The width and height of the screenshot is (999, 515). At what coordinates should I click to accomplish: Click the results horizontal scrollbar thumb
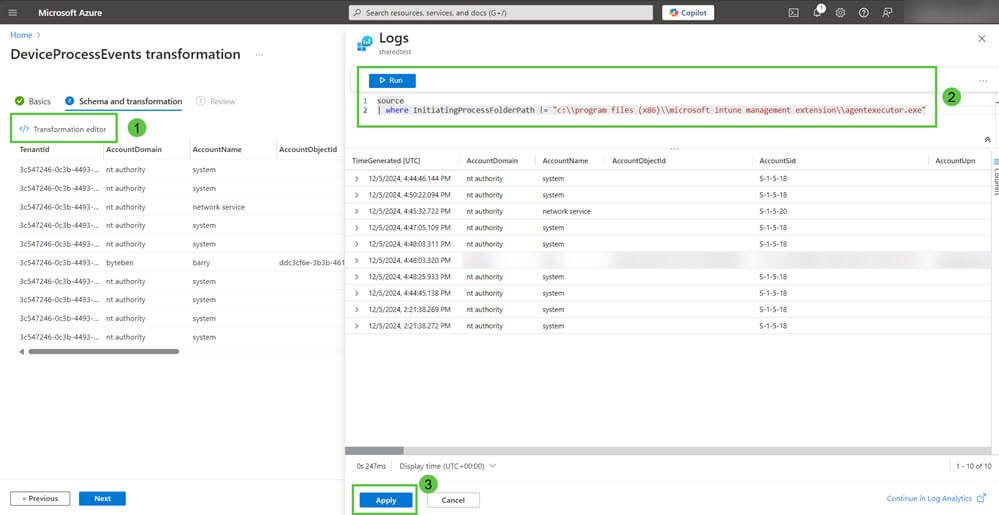(375, 450)
